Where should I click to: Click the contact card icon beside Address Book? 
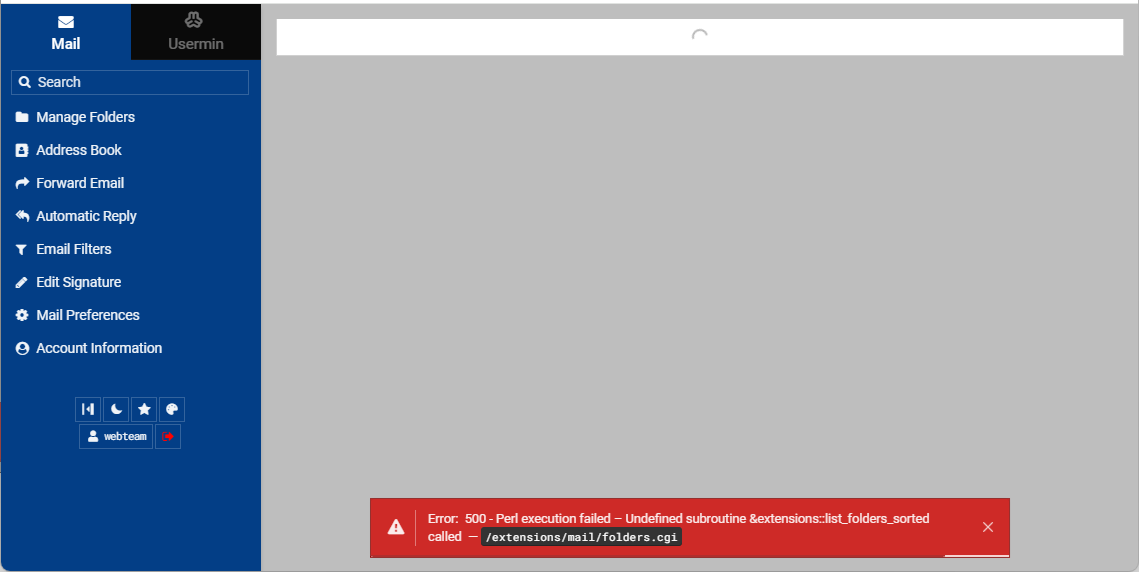coord(22,150)
